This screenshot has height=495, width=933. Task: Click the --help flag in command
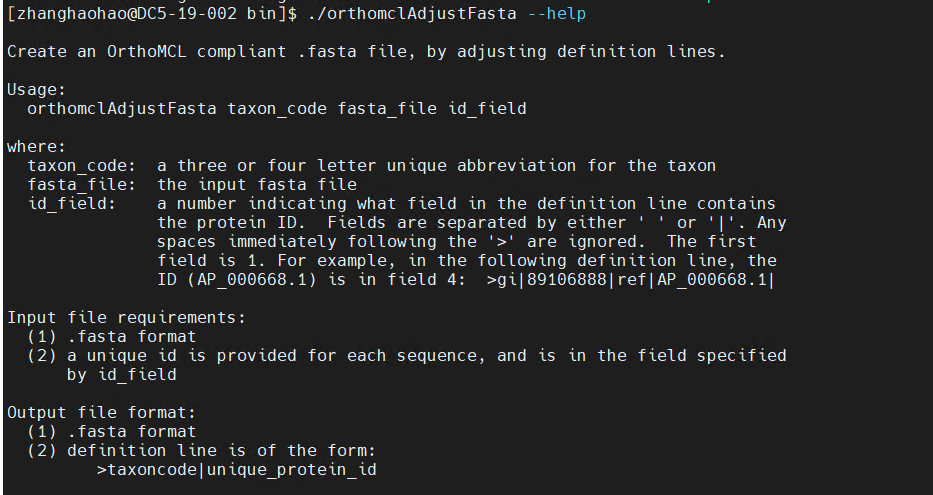point(557,14)
